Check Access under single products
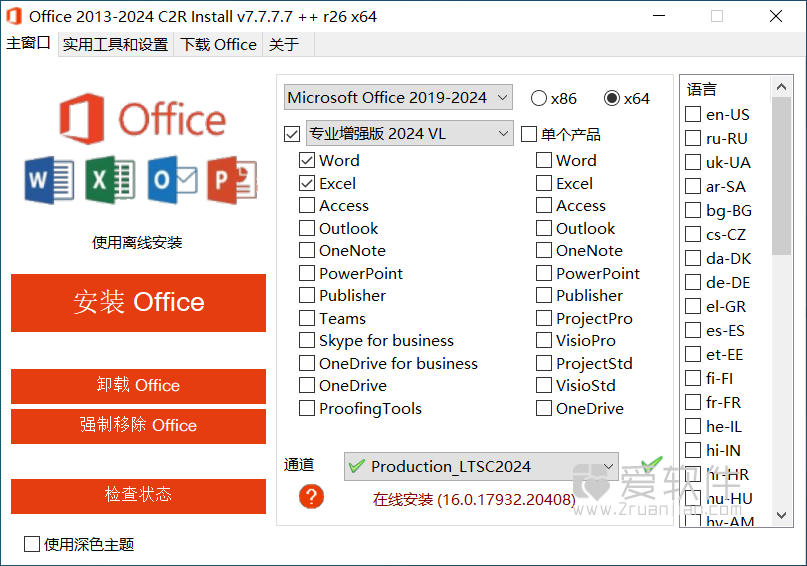Image resolution: width=807 pixels, height=566 pixels. click(544, 205)
